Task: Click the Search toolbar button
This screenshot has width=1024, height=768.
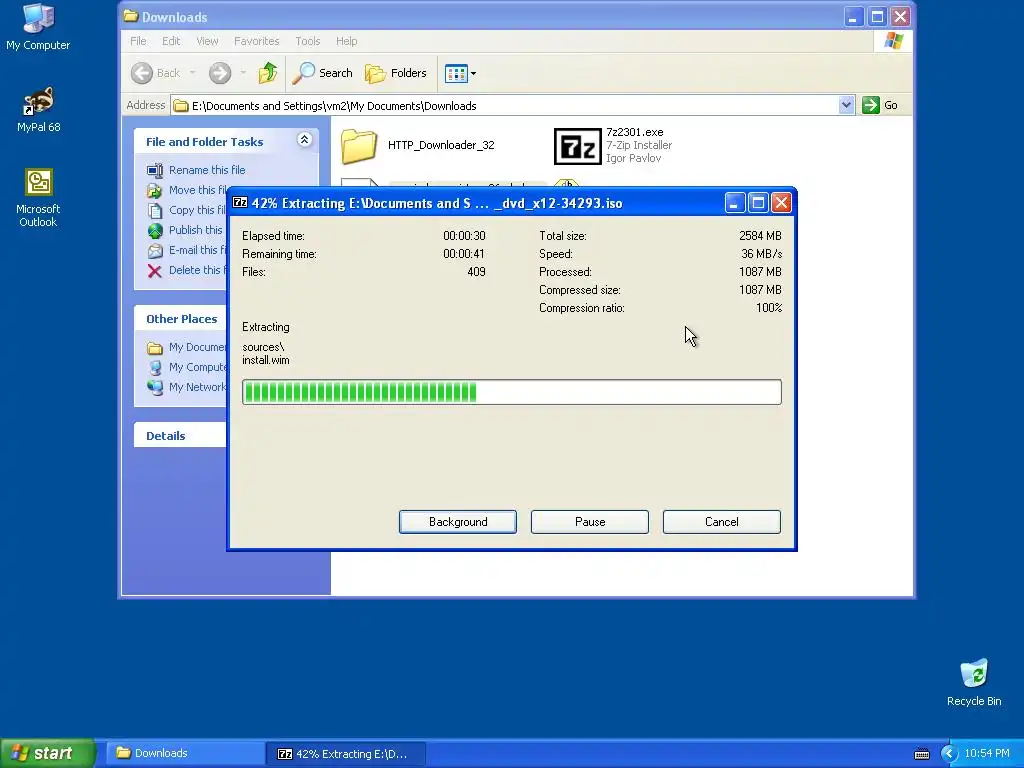Action: tap(322, 73)
